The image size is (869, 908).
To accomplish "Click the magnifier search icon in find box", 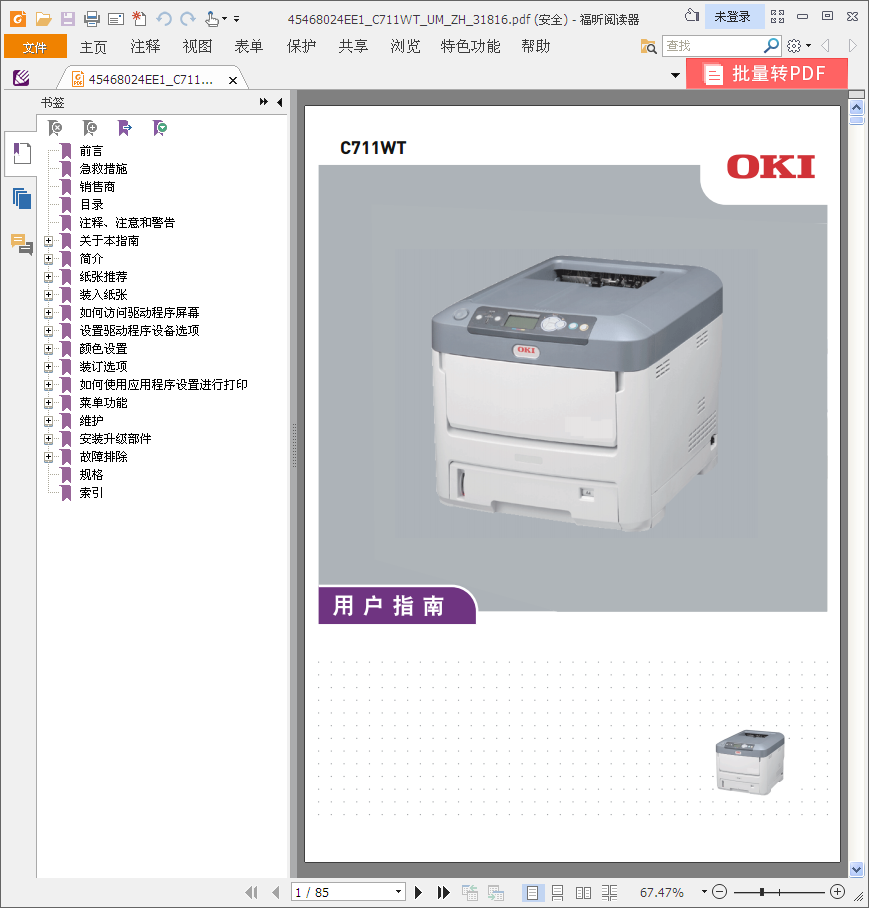I will point(771,45).
